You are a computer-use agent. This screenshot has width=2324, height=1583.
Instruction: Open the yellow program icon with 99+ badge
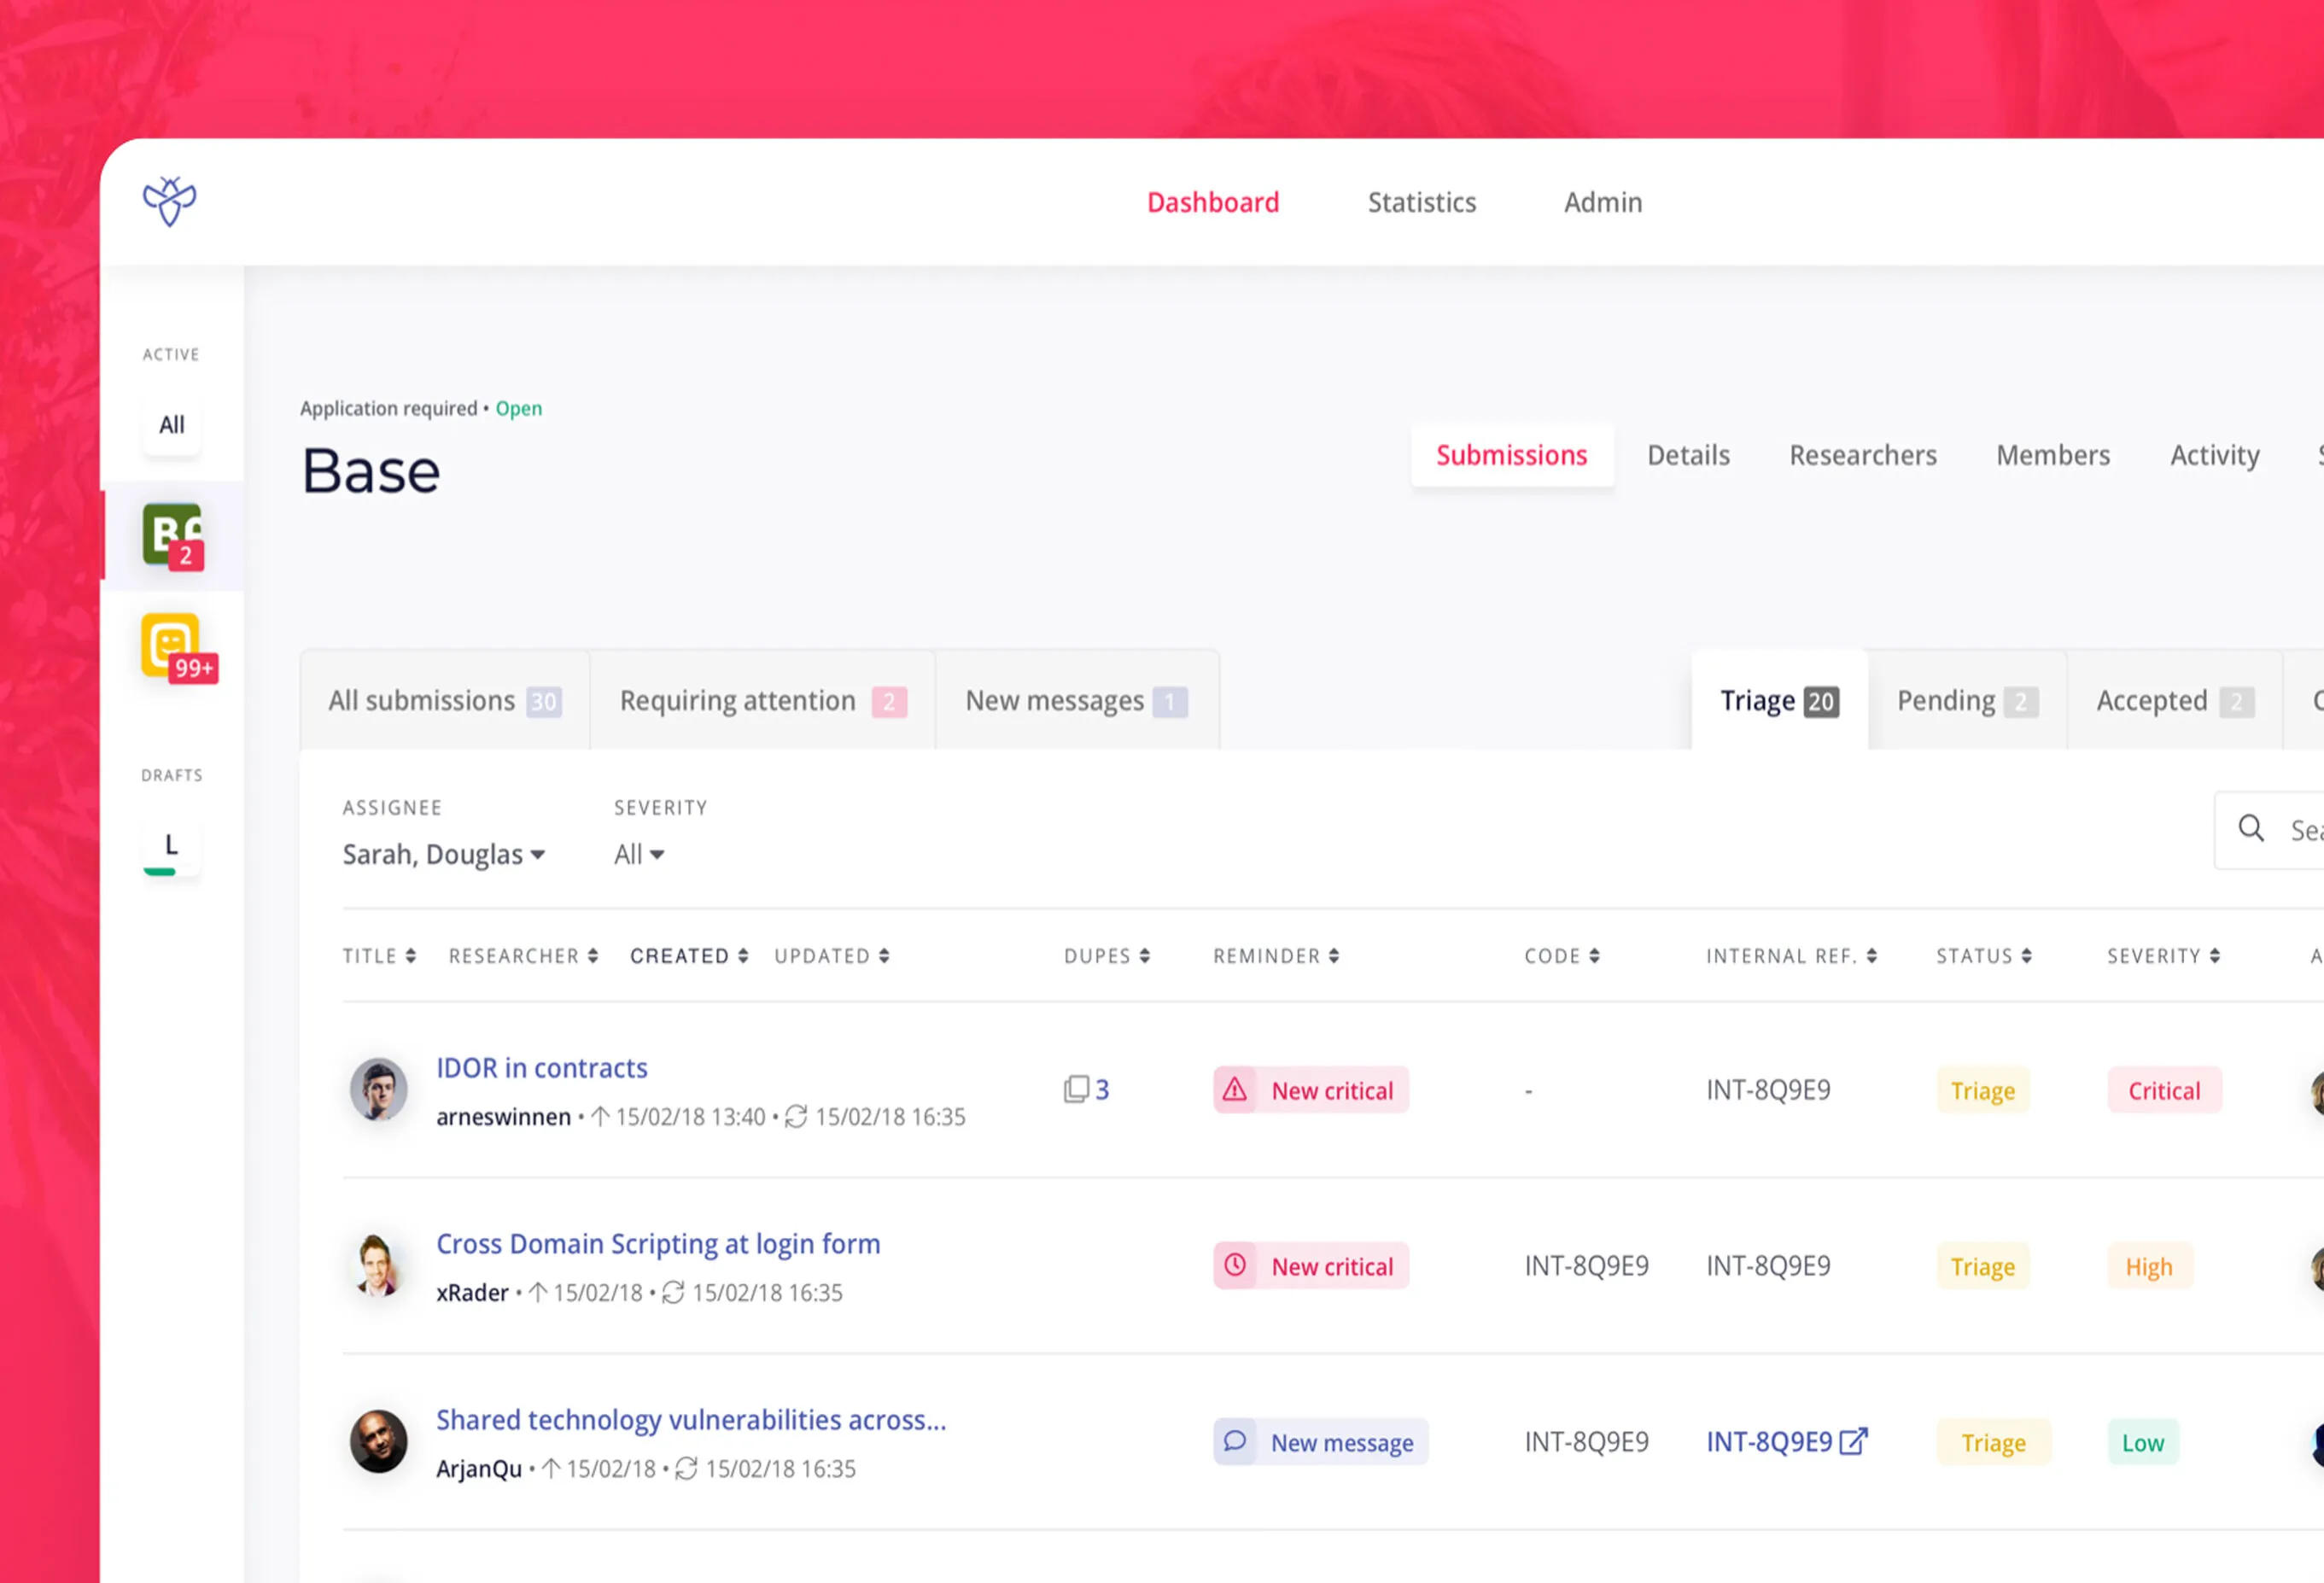(172, 646)
